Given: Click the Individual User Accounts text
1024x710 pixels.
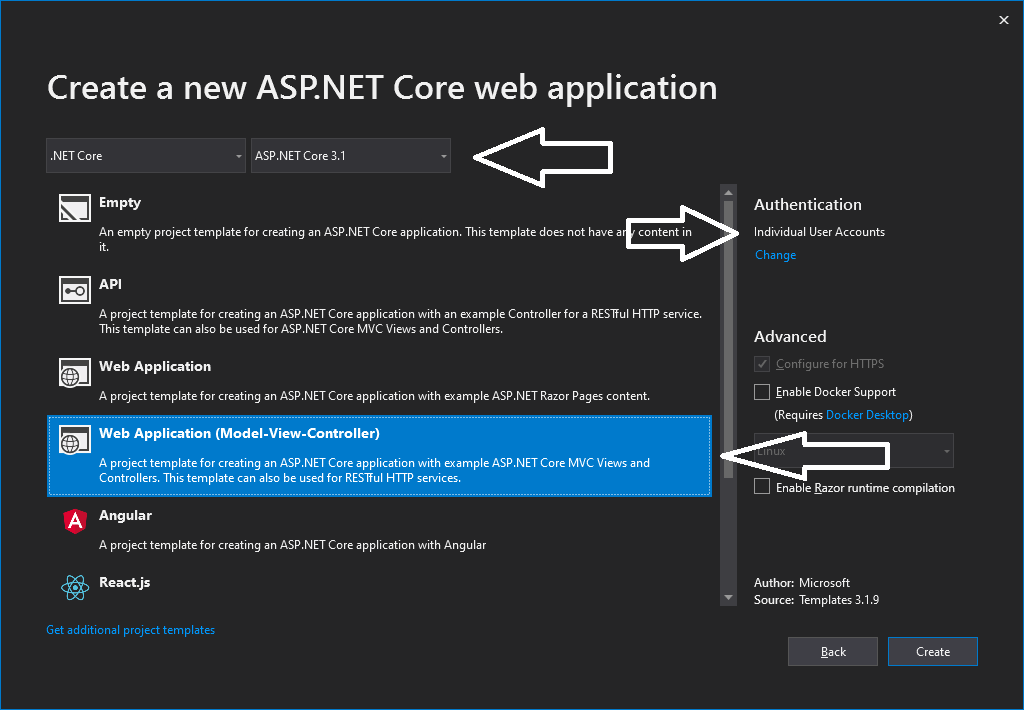Looking at the screenshot, I should 819,232.
